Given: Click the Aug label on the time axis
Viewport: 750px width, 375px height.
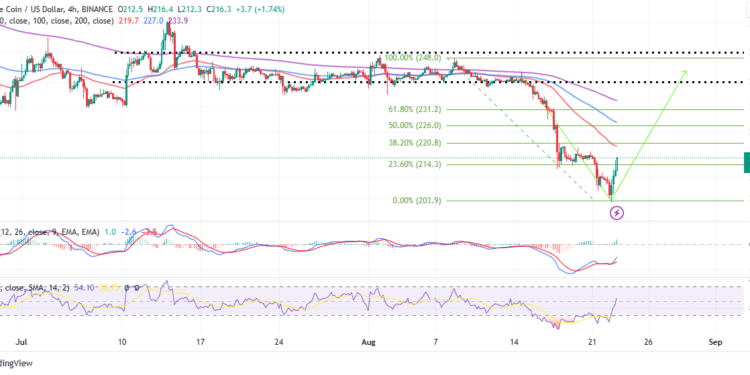Looking at the screenshot, I should click(368, 342).
